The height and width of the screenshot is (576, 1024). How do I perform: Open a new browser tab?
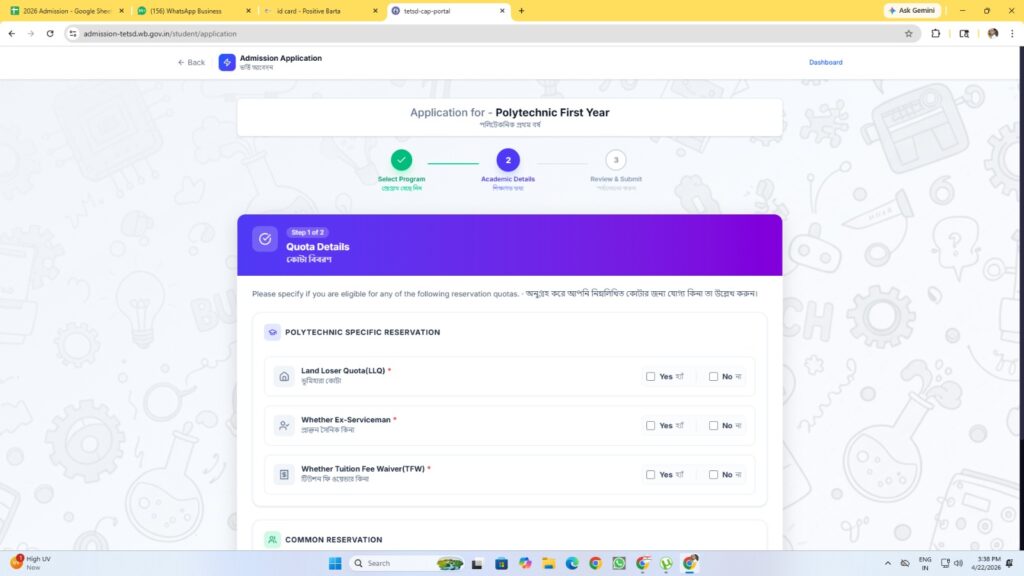[521, 11]
